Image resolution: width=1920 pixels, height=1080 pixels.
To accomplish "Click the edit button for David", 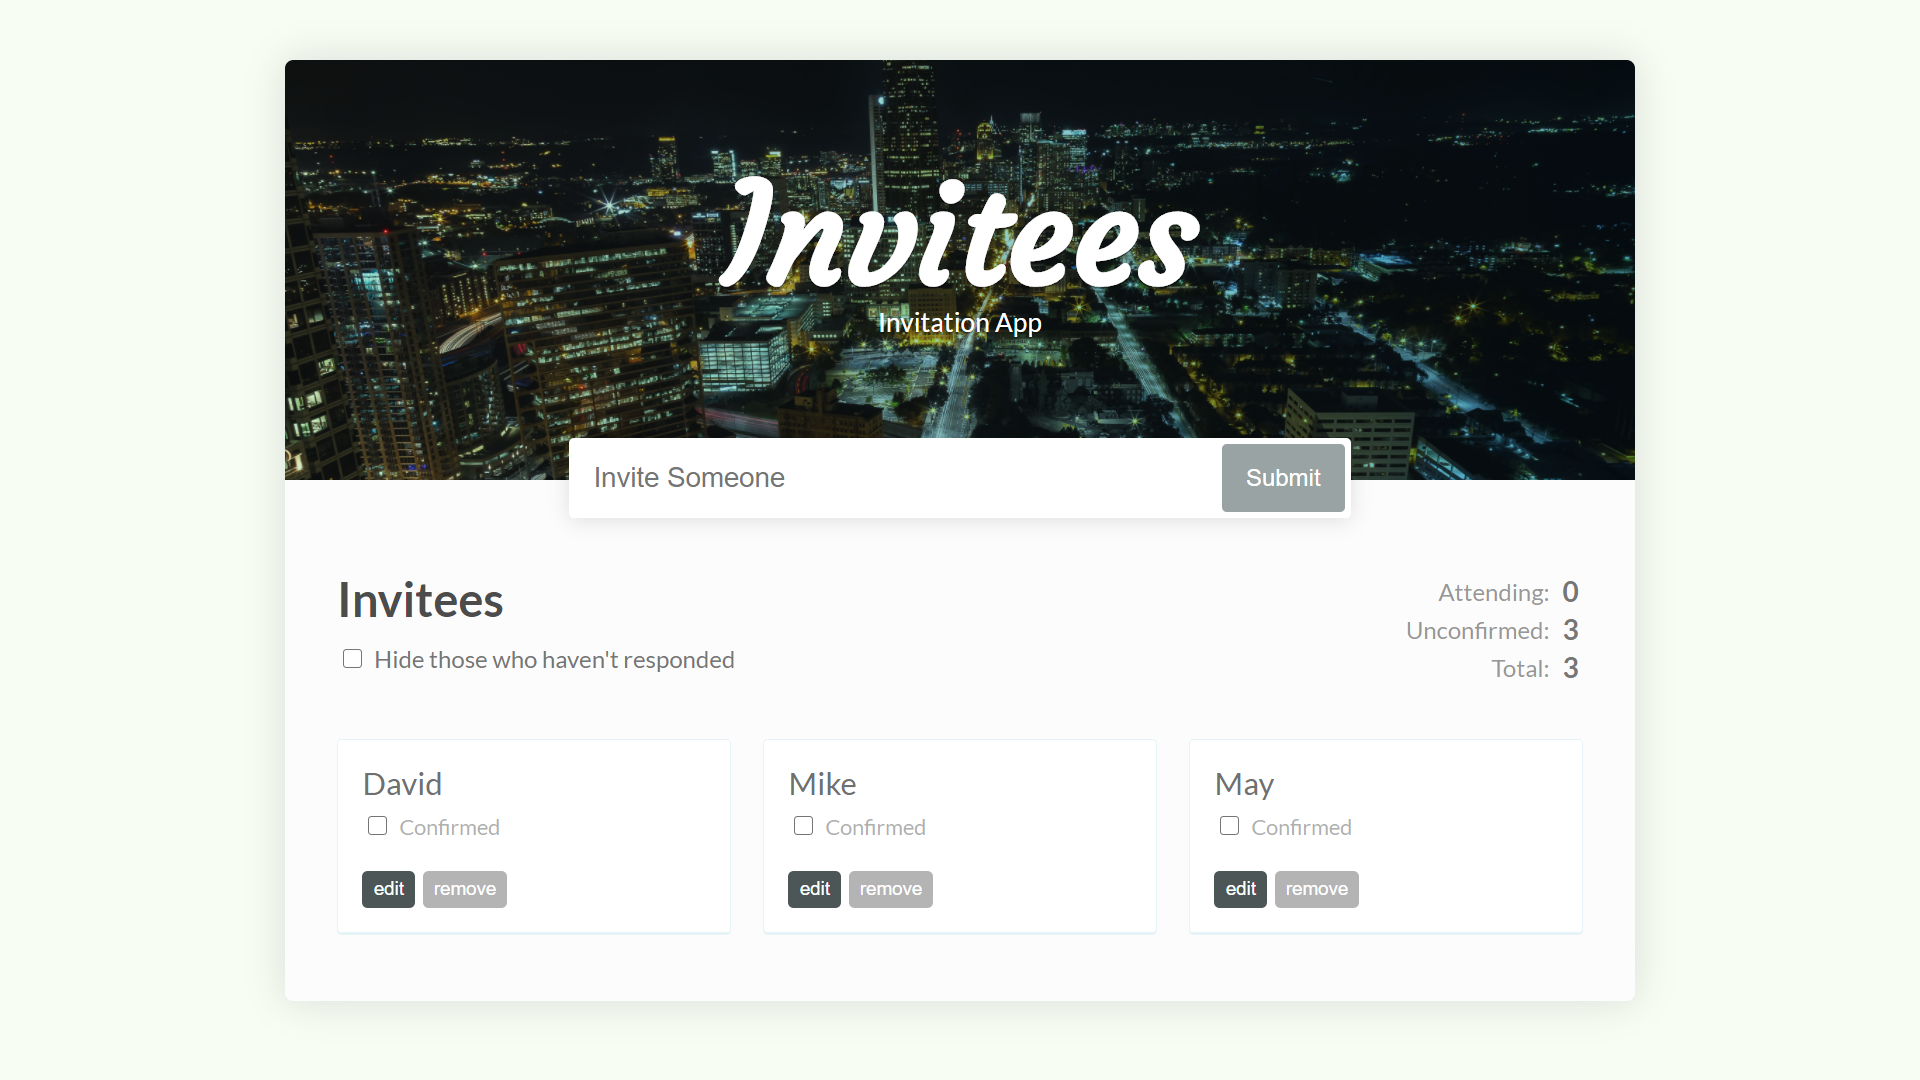I will coord(388,889).
